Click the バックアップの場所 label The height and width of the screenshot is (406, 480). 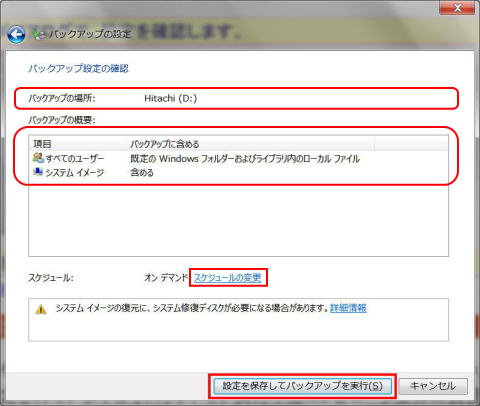tap(62, 98)
